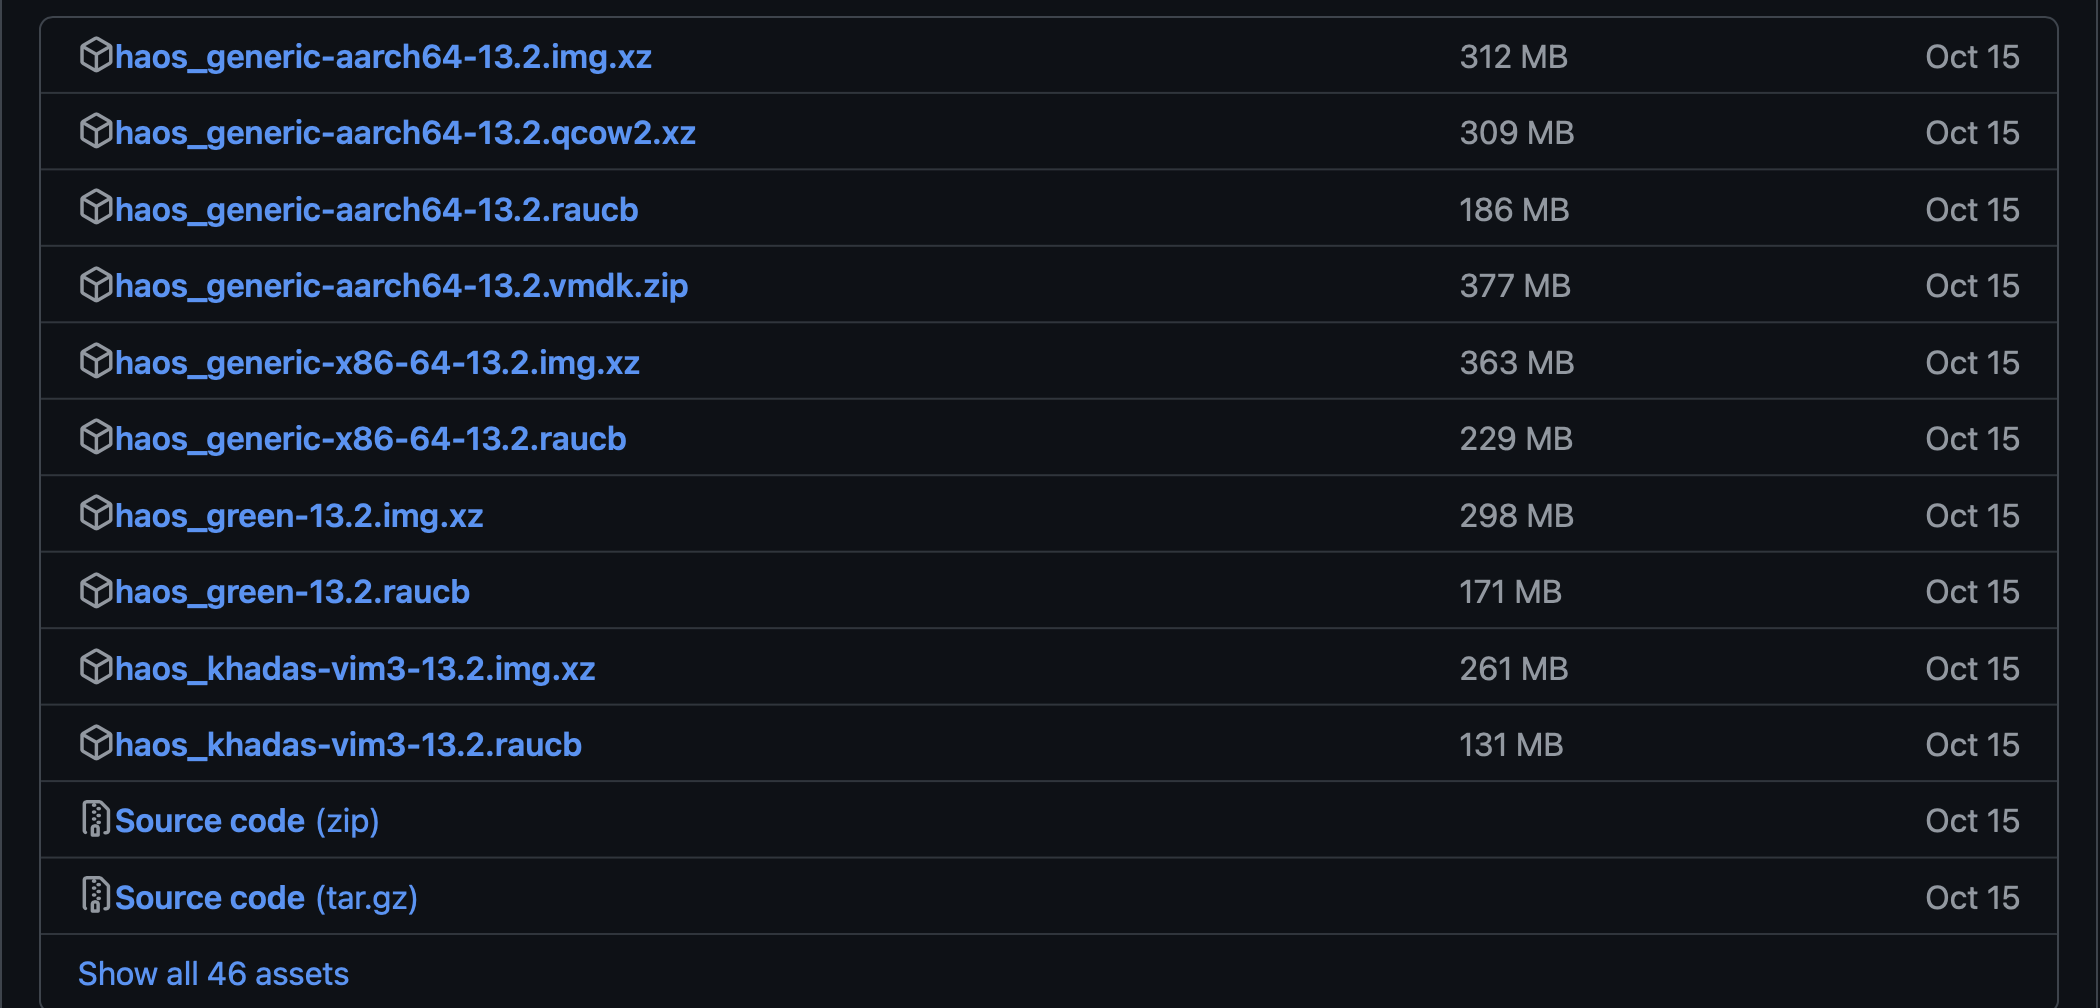Download Source code (zip) archive
The height and width of the screenshot is (1008, 2100).
click(247, 821)
